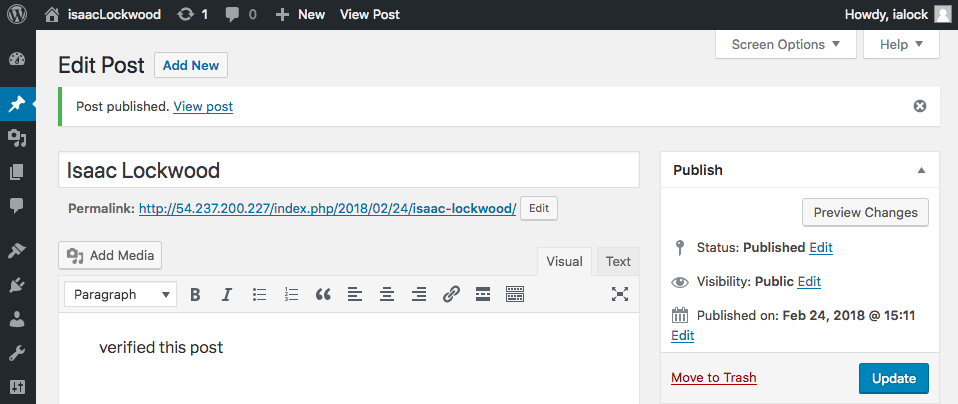
Task: Click the post title input field
Action: pyautogui.click(x=349, y=170)
